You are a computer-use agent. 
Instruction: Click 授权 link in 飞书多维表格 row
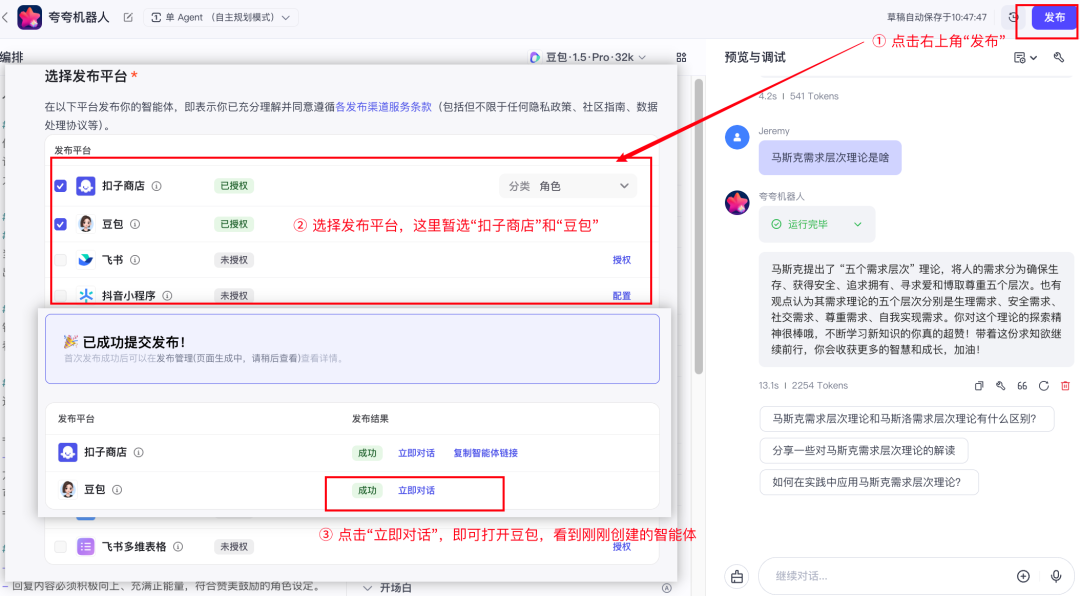pos(621,546)
